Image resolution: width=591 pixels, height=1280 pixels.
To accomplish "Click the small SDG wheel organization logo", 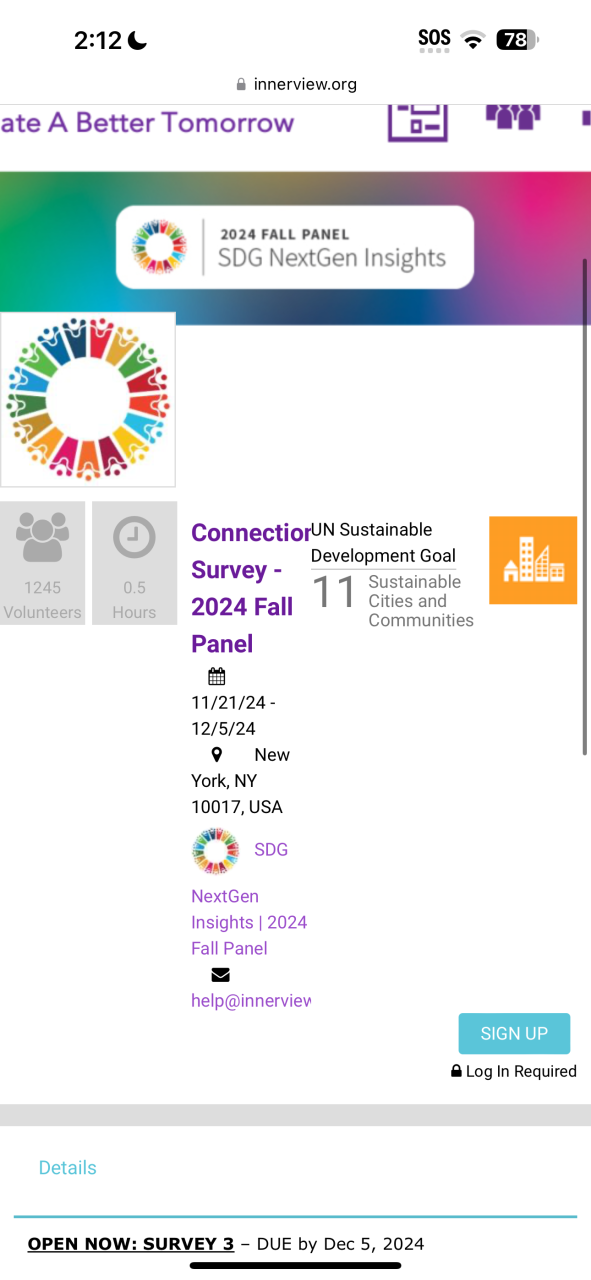I will point(216,851).
